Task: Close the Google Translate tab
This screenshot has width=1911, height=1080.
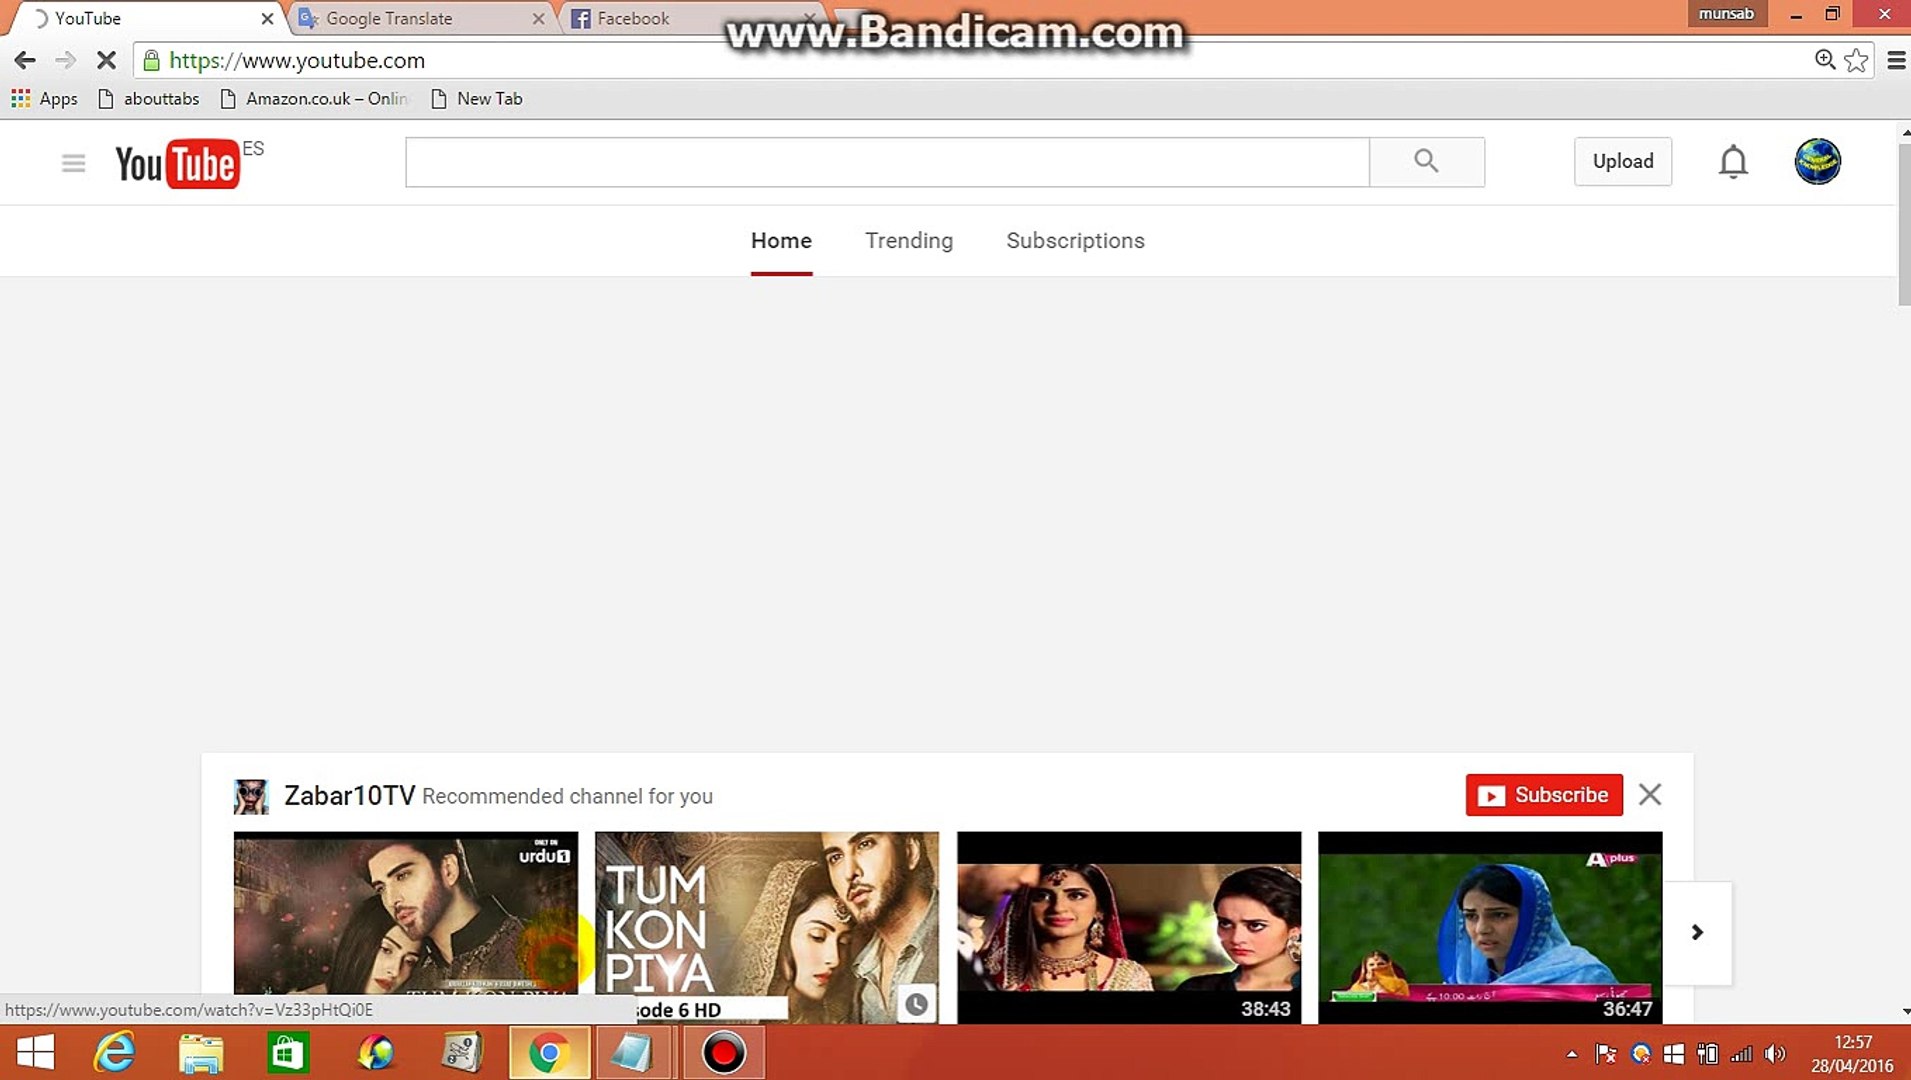Action: (x=539, y=19)
